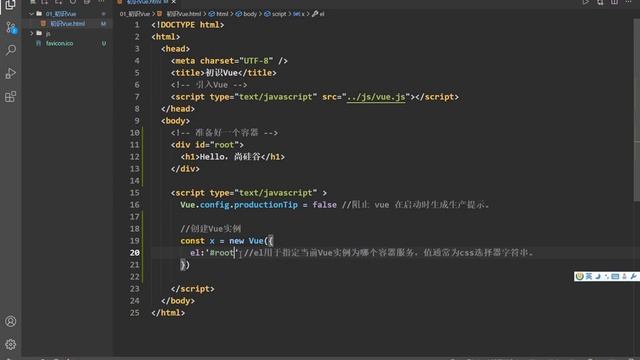Click the el breadcrumb segment
Image resolution: width=640 pixels, height=360 pixels.
318,14
